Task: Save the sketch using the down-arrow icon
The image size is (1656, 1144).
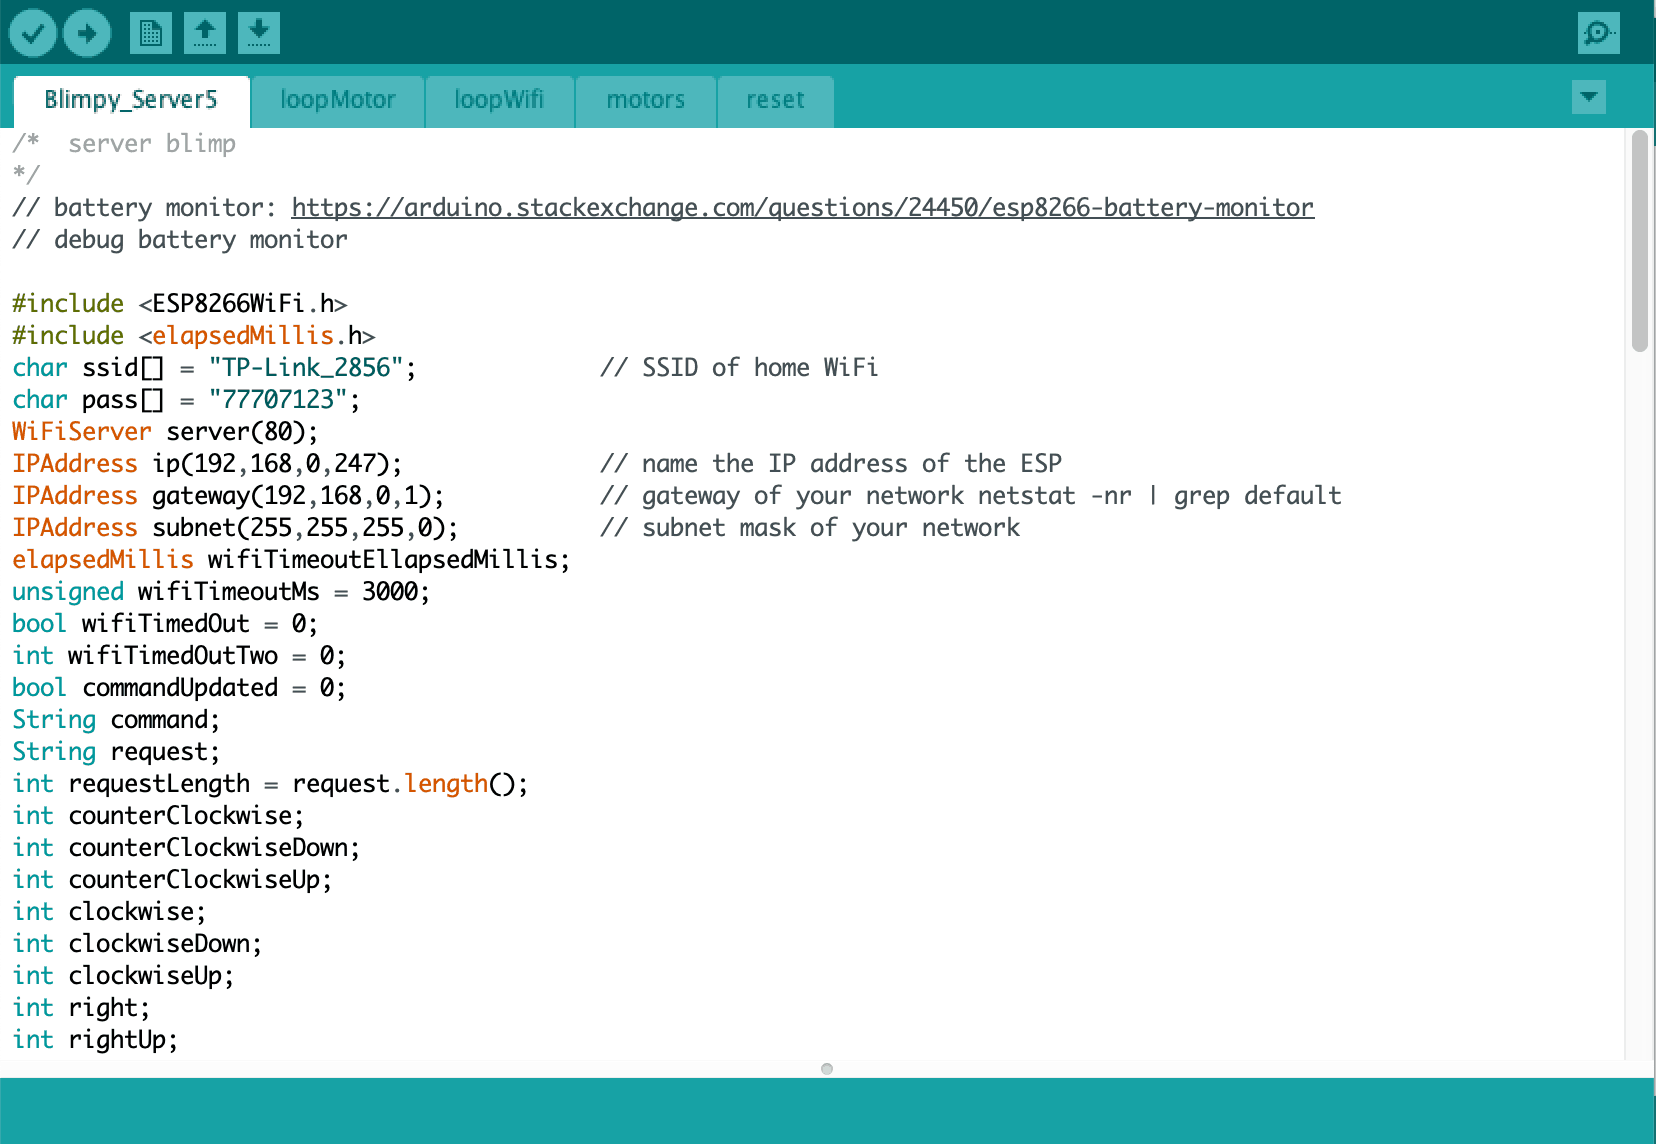Action: click(259, 33)
